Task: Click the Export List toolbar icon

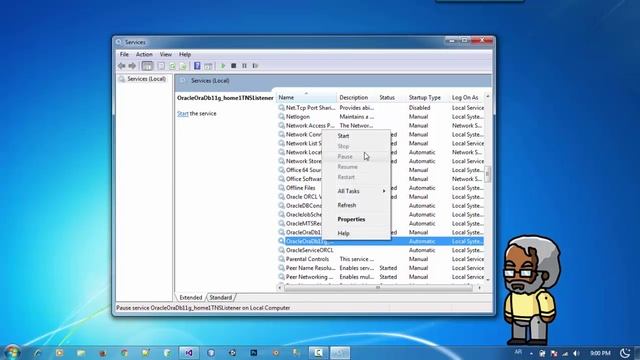Action: click(183, 66)
